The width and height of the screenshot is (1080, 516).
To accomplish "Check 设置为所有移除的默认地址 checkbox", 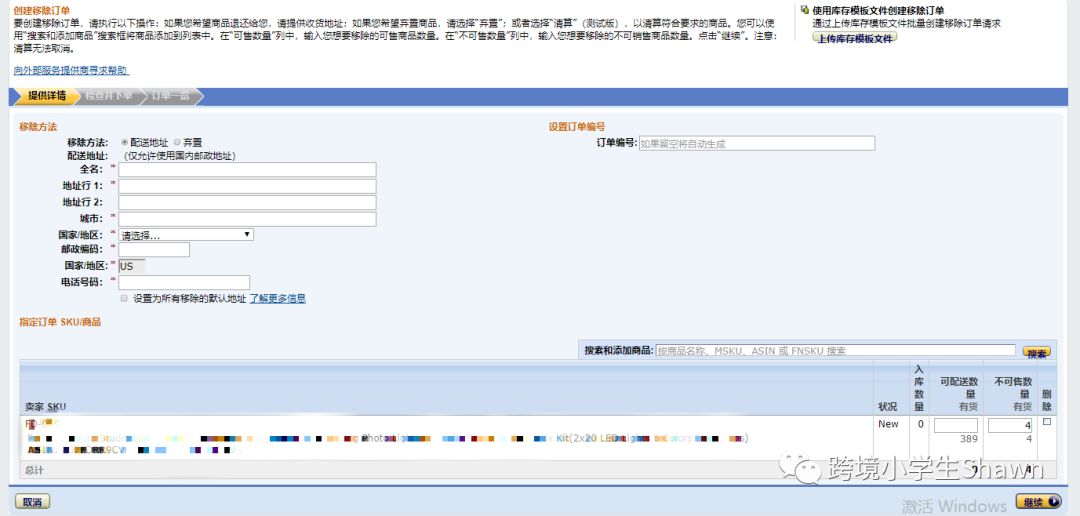I will 124,298.
